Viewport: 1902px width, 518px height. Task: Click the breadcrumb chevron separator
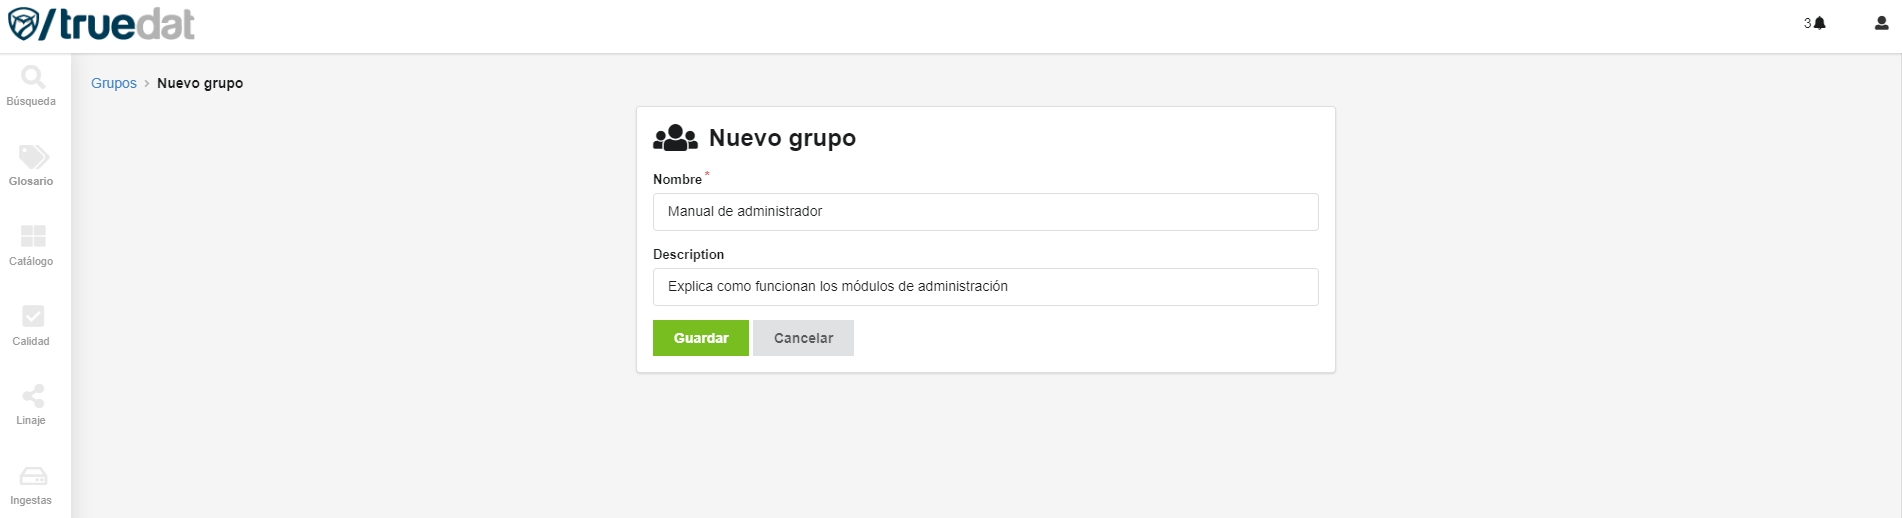(147, 83)
